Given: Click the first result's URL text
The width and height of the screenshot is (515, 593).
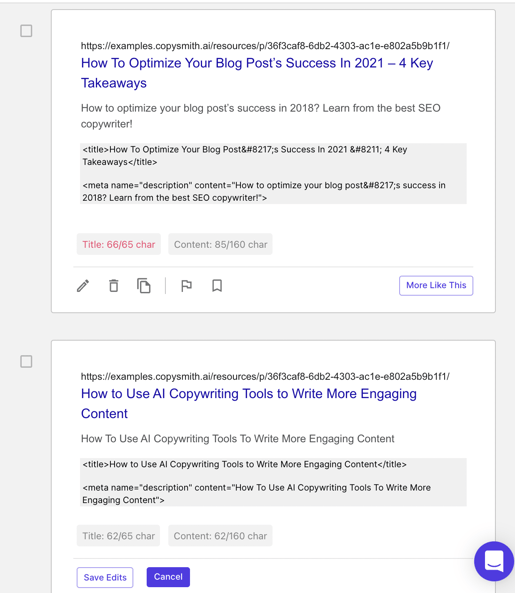Looking at the screenshot, I should pyautogui.click(x=265, y=46).
